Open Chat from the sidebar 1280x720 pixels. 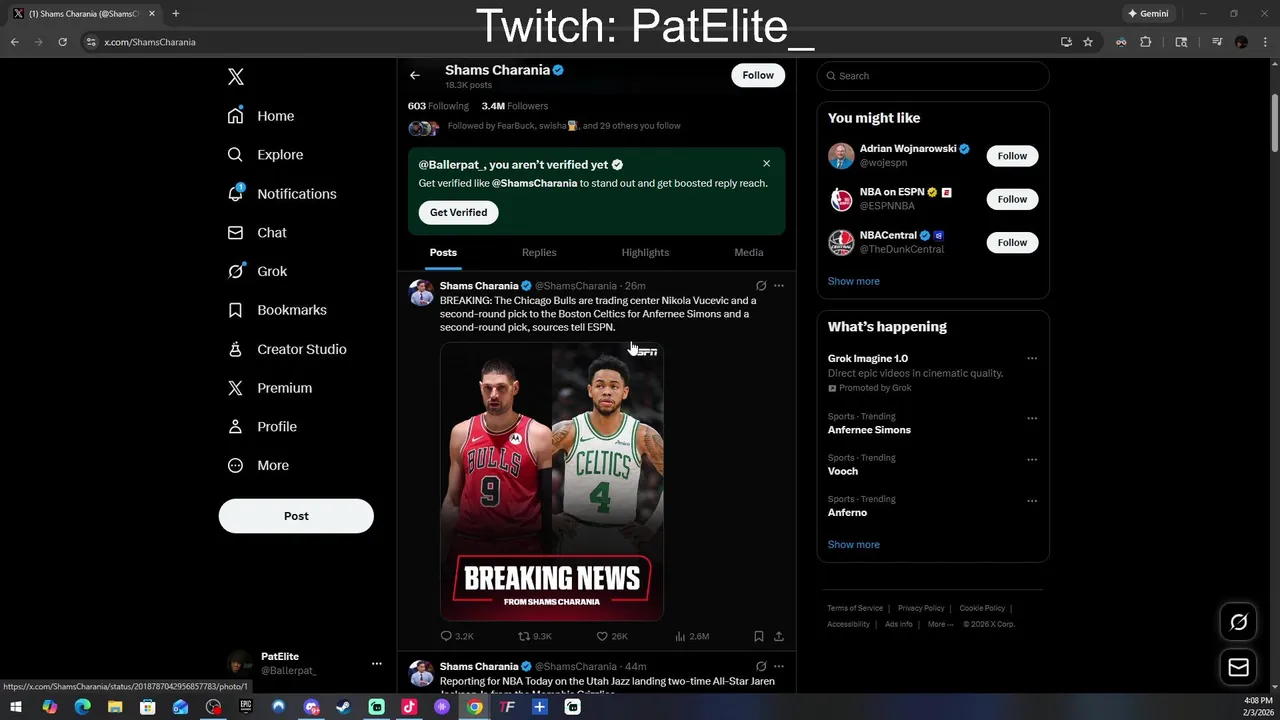(257, 233)
